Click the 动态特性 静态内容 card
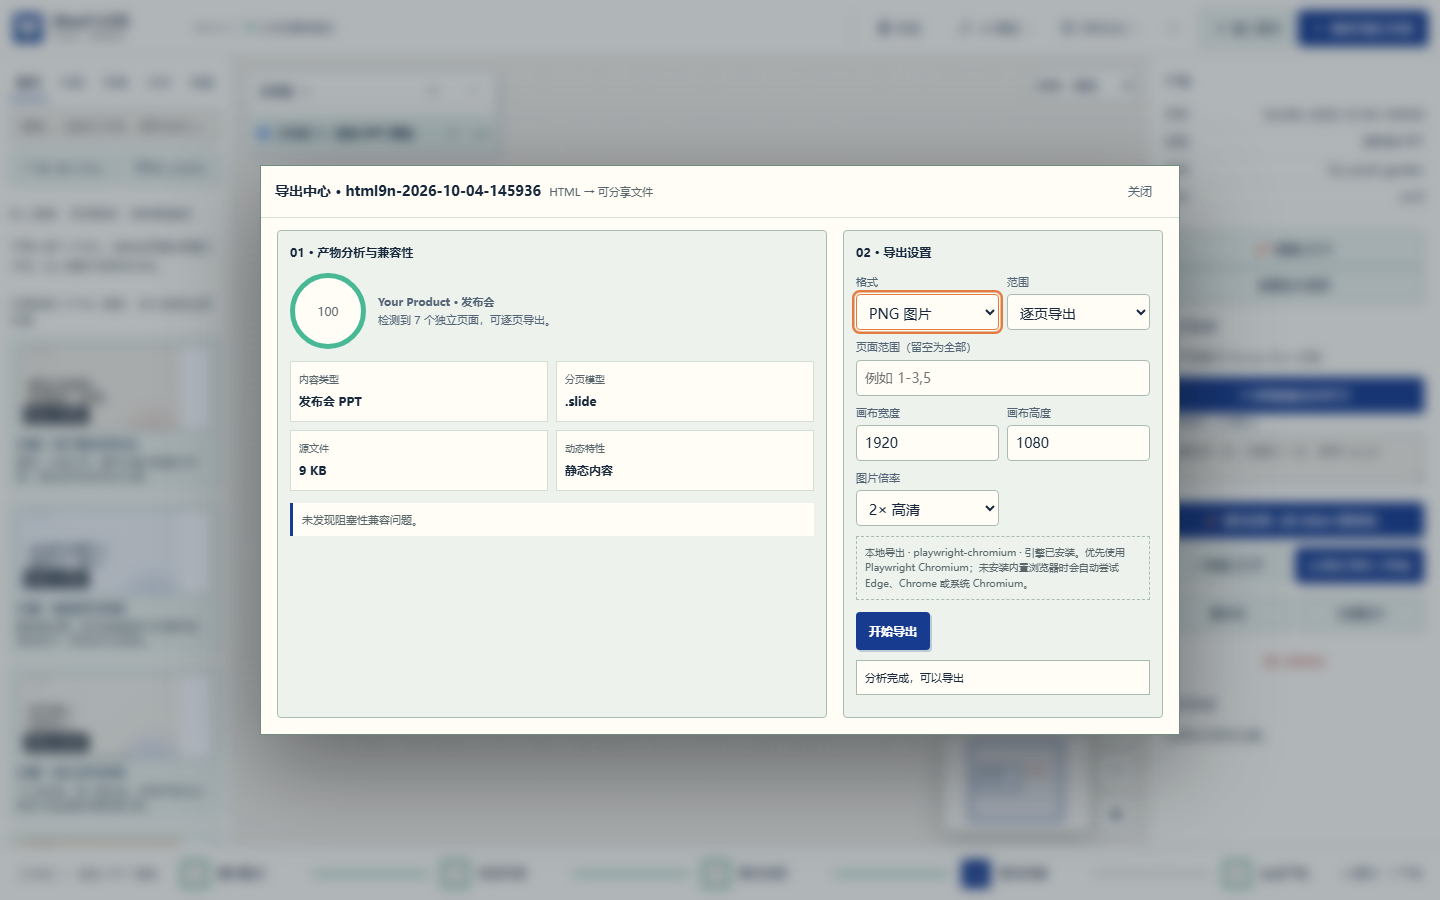This screenshot has height=900, width=1440. tap(685, 460)
